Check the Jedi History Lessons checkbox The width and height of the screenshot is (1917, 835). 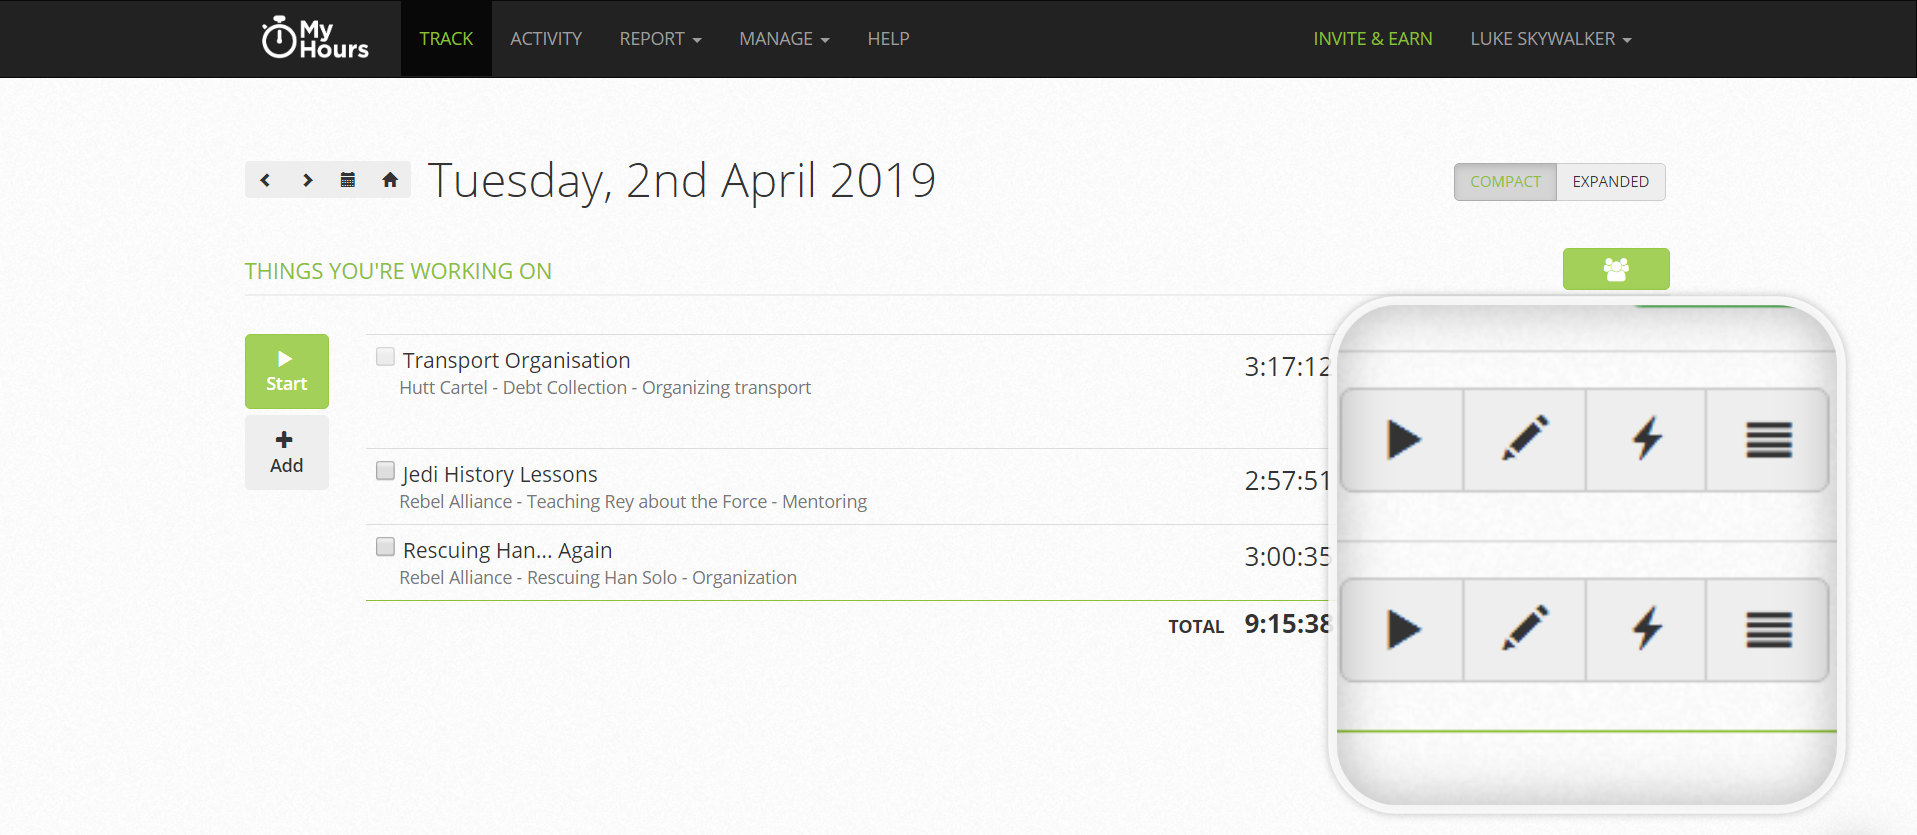(385, 470)
